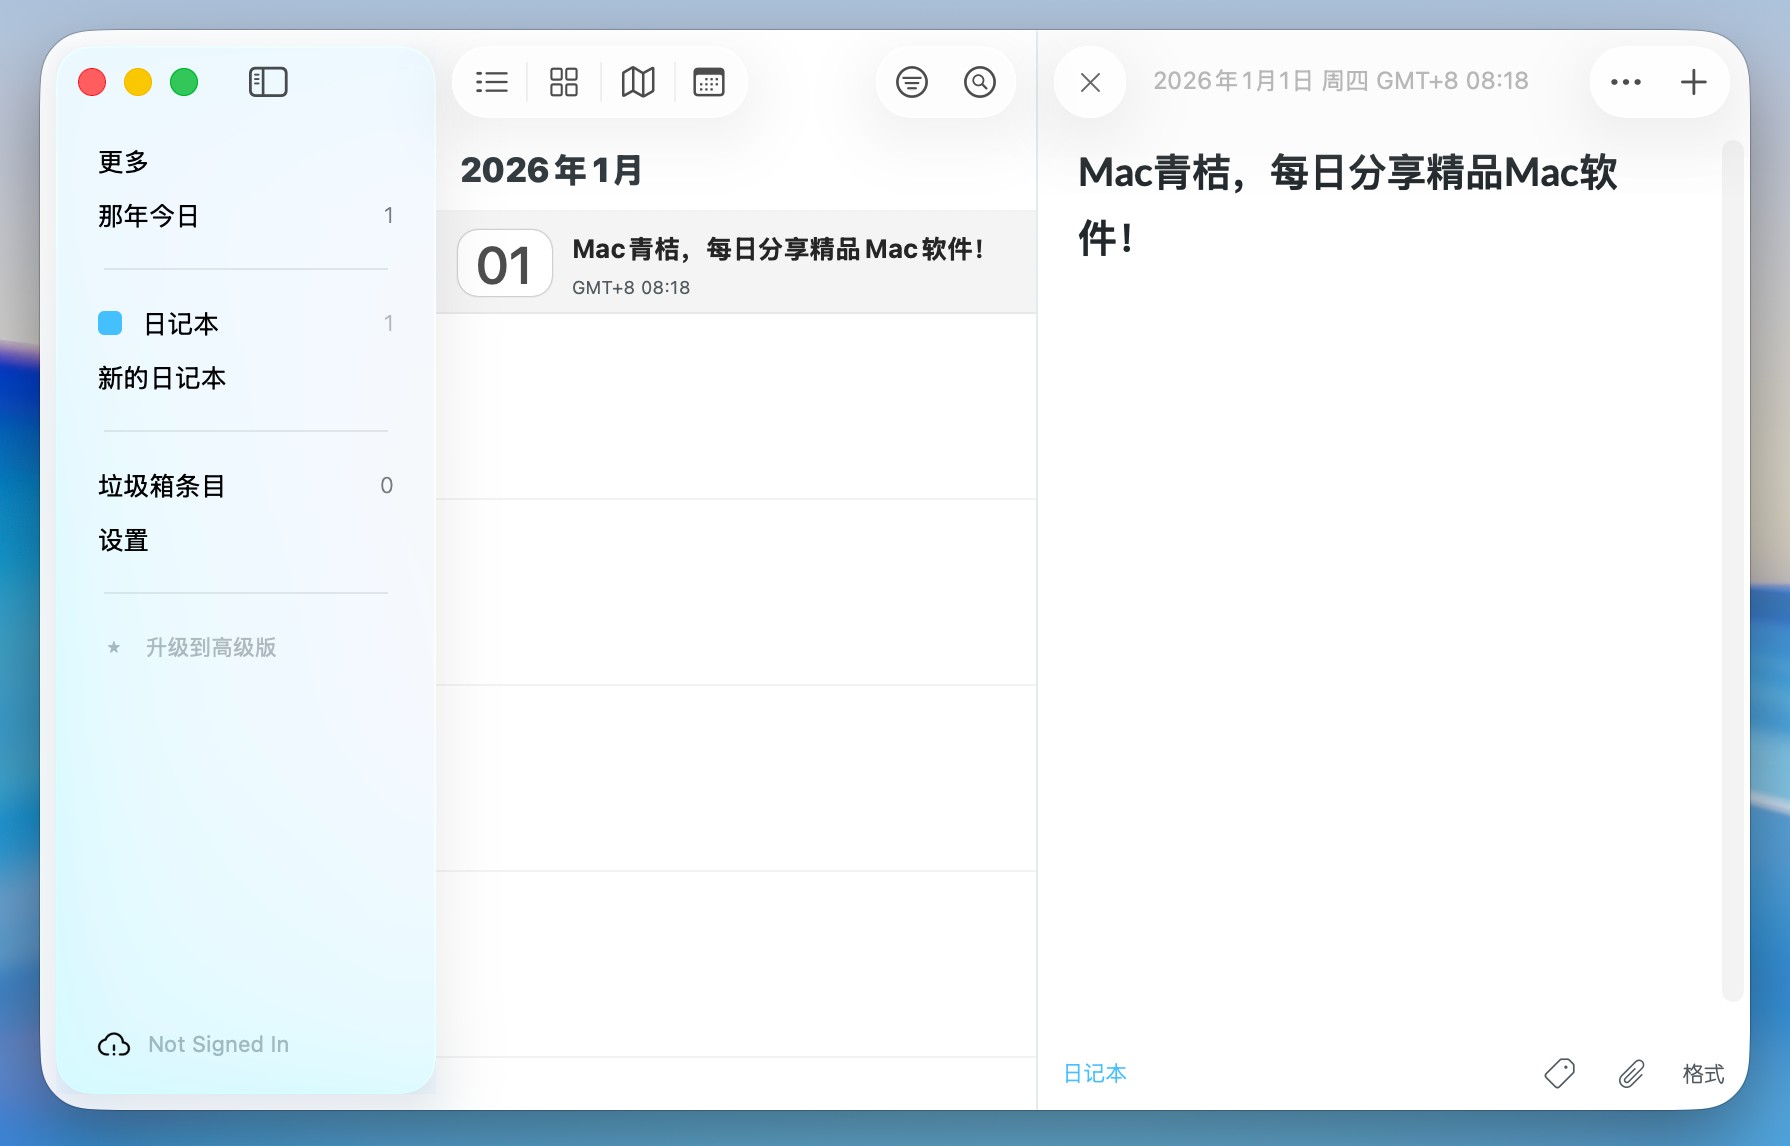The height and width of the screenshot is (1146, 1790).
Task: Open the 格式 format menu
Action: [x=1703, y=1074]
